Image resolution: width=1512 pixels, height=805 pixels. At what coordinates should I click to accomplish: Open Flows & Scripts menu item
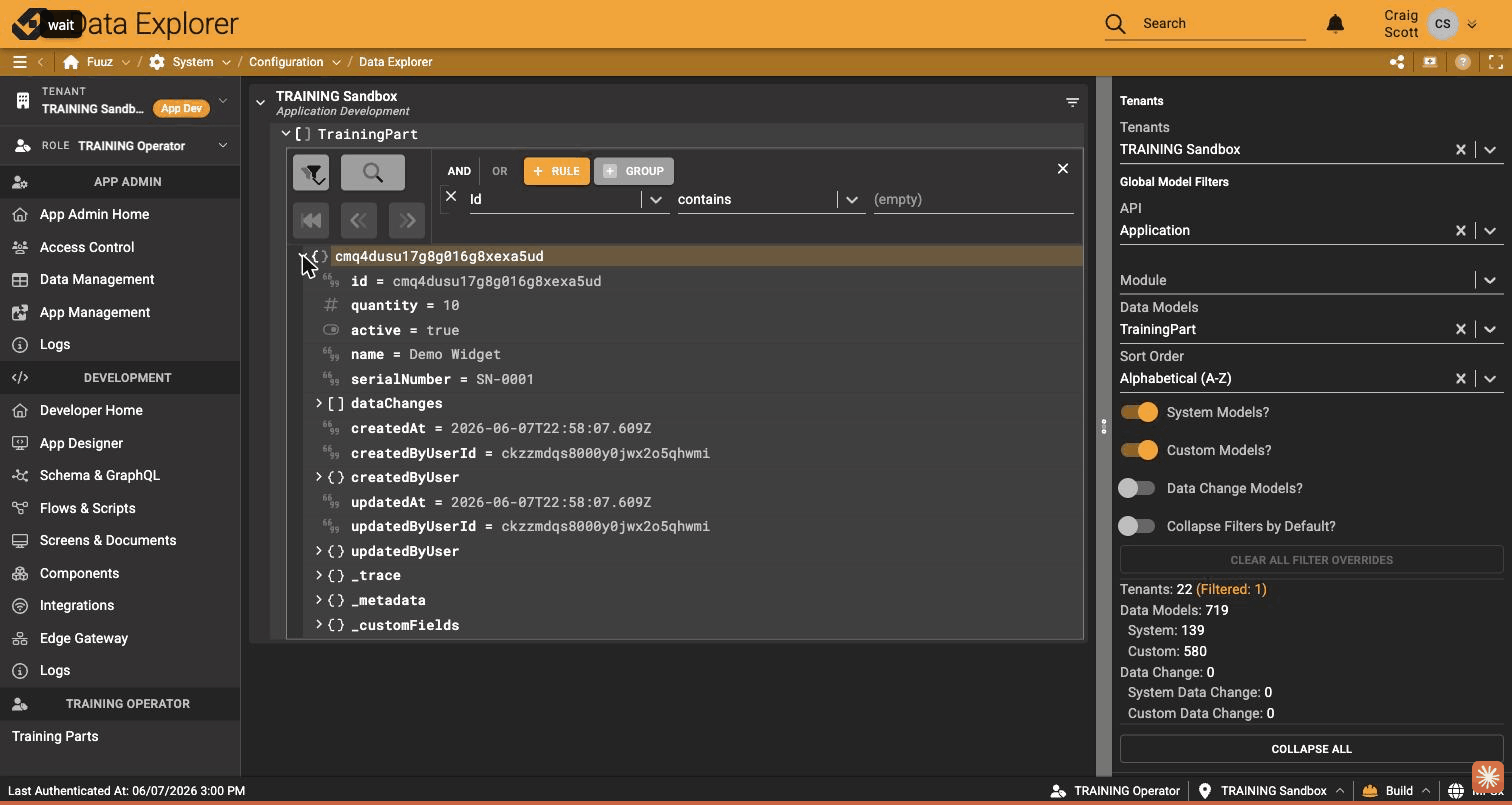coord(88,508)
